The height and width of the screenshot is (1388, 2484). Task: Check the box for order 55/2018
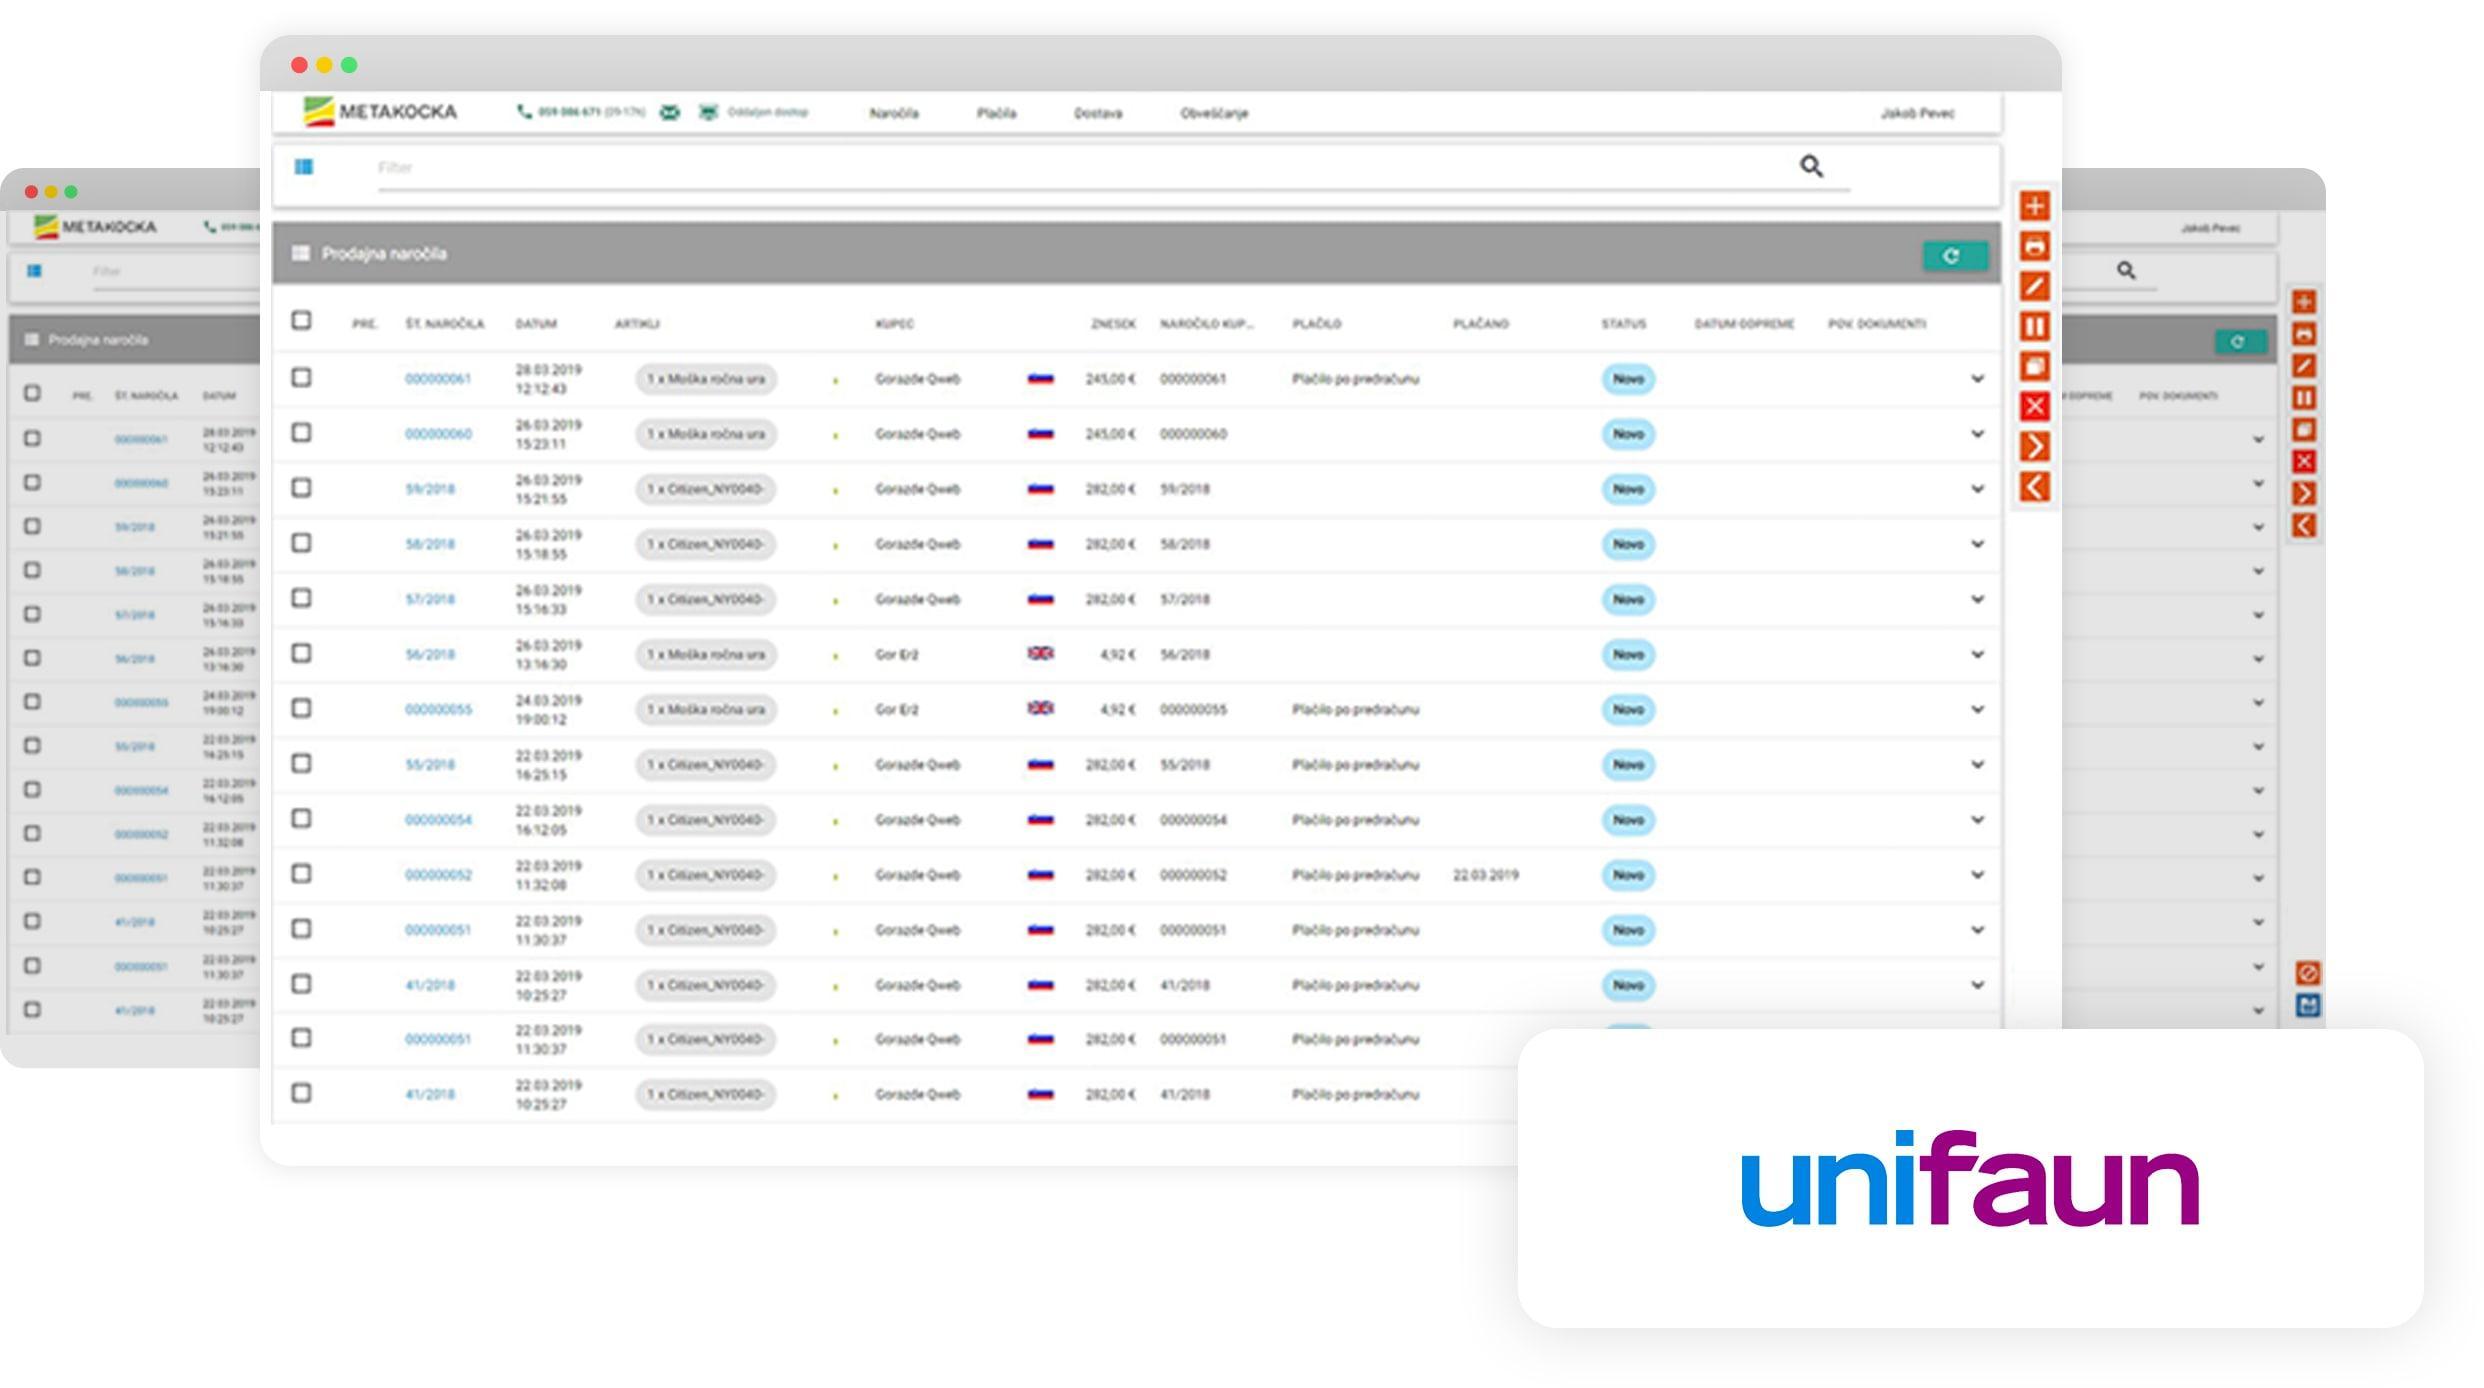[x=301, y=763]
